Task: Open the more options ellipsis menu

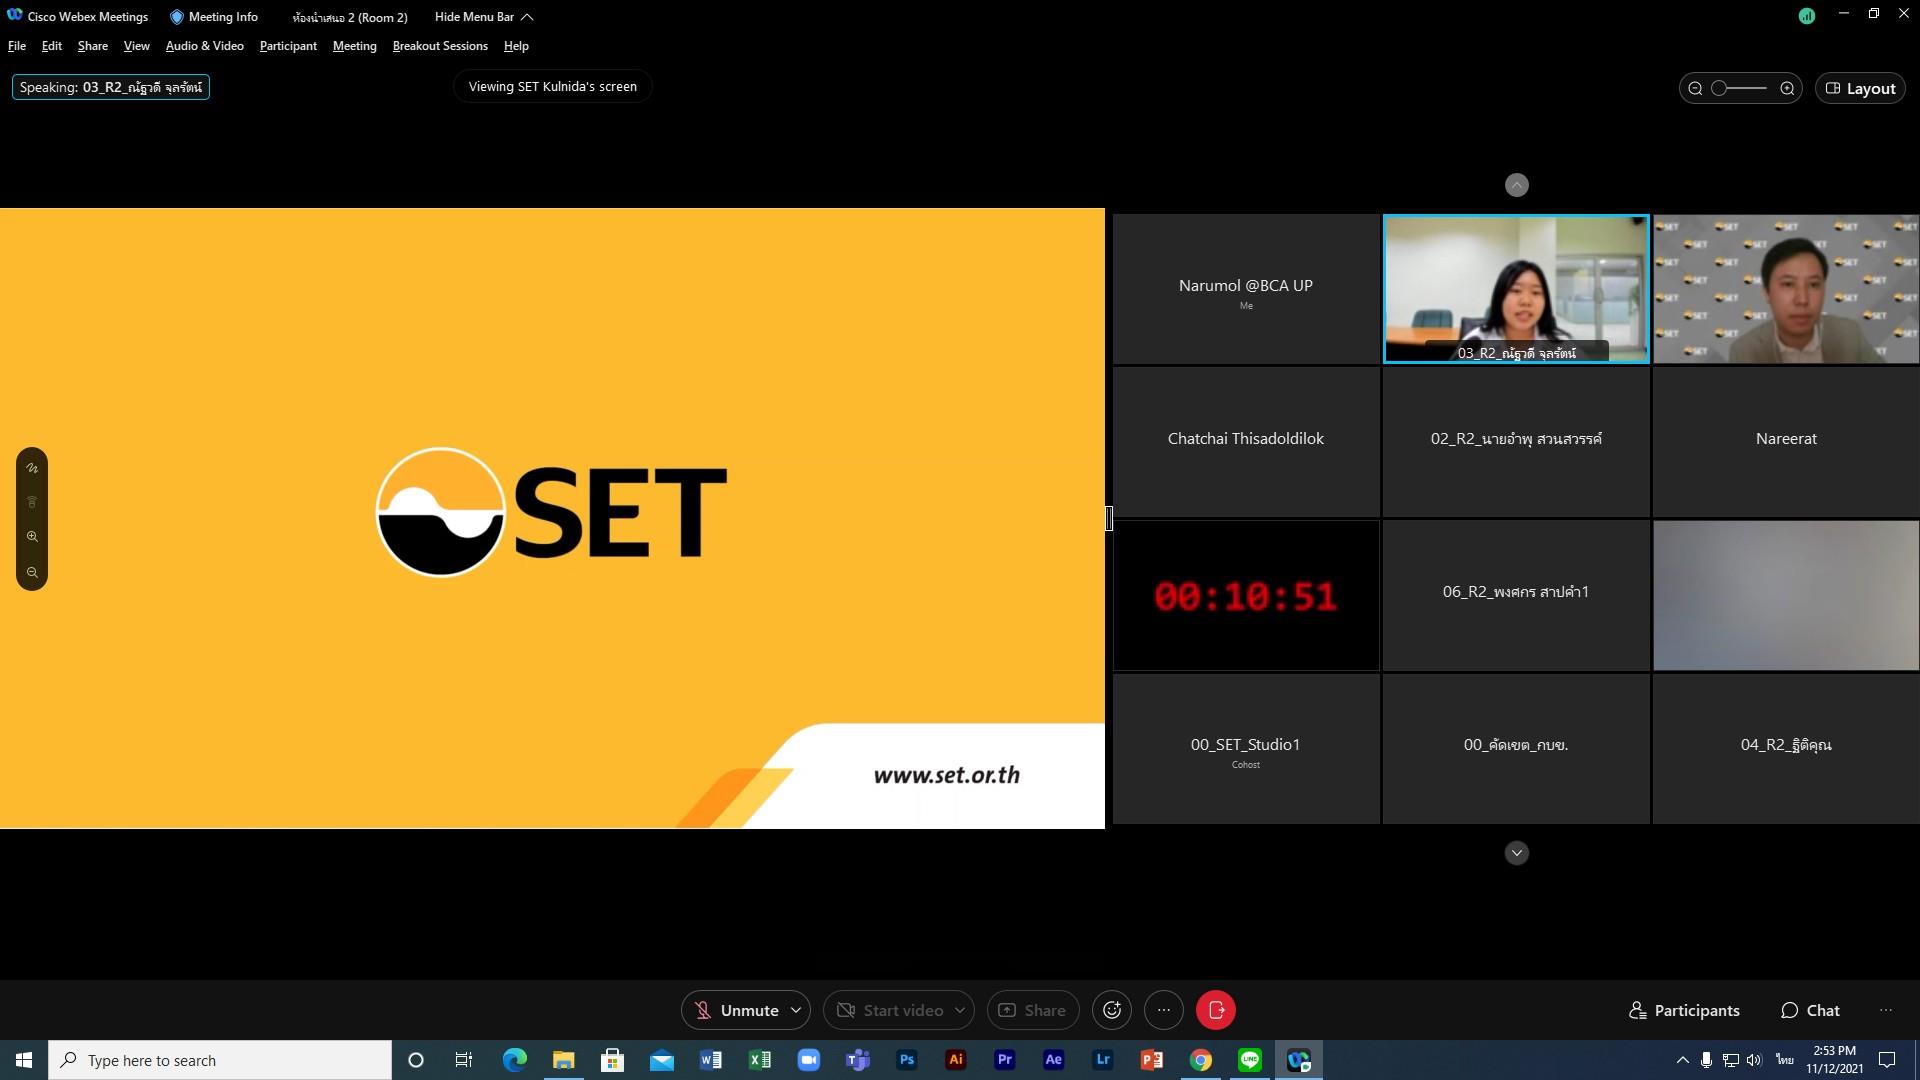Action: click(1164, 1010)
